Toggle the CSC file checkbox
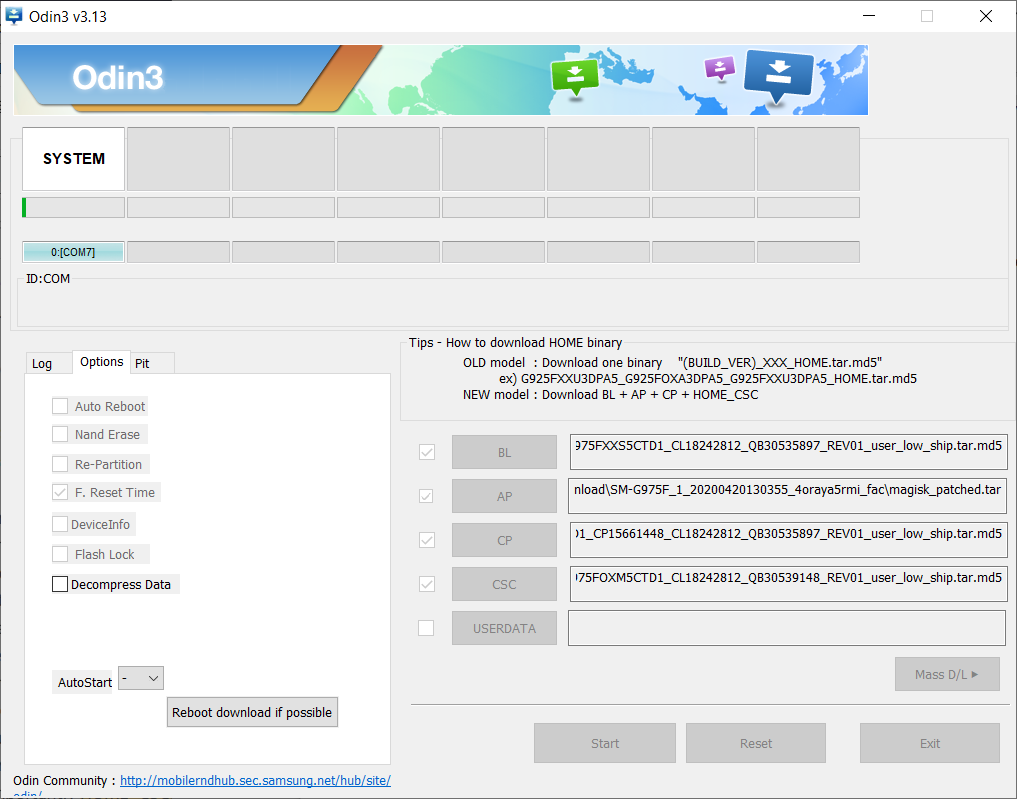The height and width of the screenshot is (799, 1017). point(427,584)
